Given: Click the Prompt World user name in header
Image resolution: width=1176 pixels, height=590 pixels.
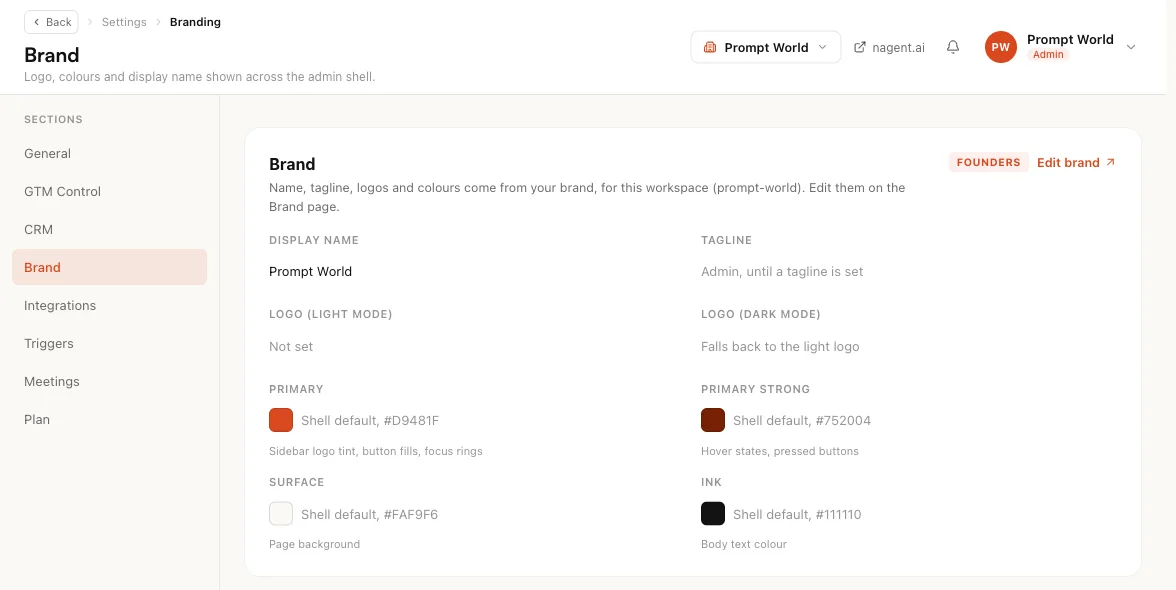Looking at the screenshot, I should 1070,39.
